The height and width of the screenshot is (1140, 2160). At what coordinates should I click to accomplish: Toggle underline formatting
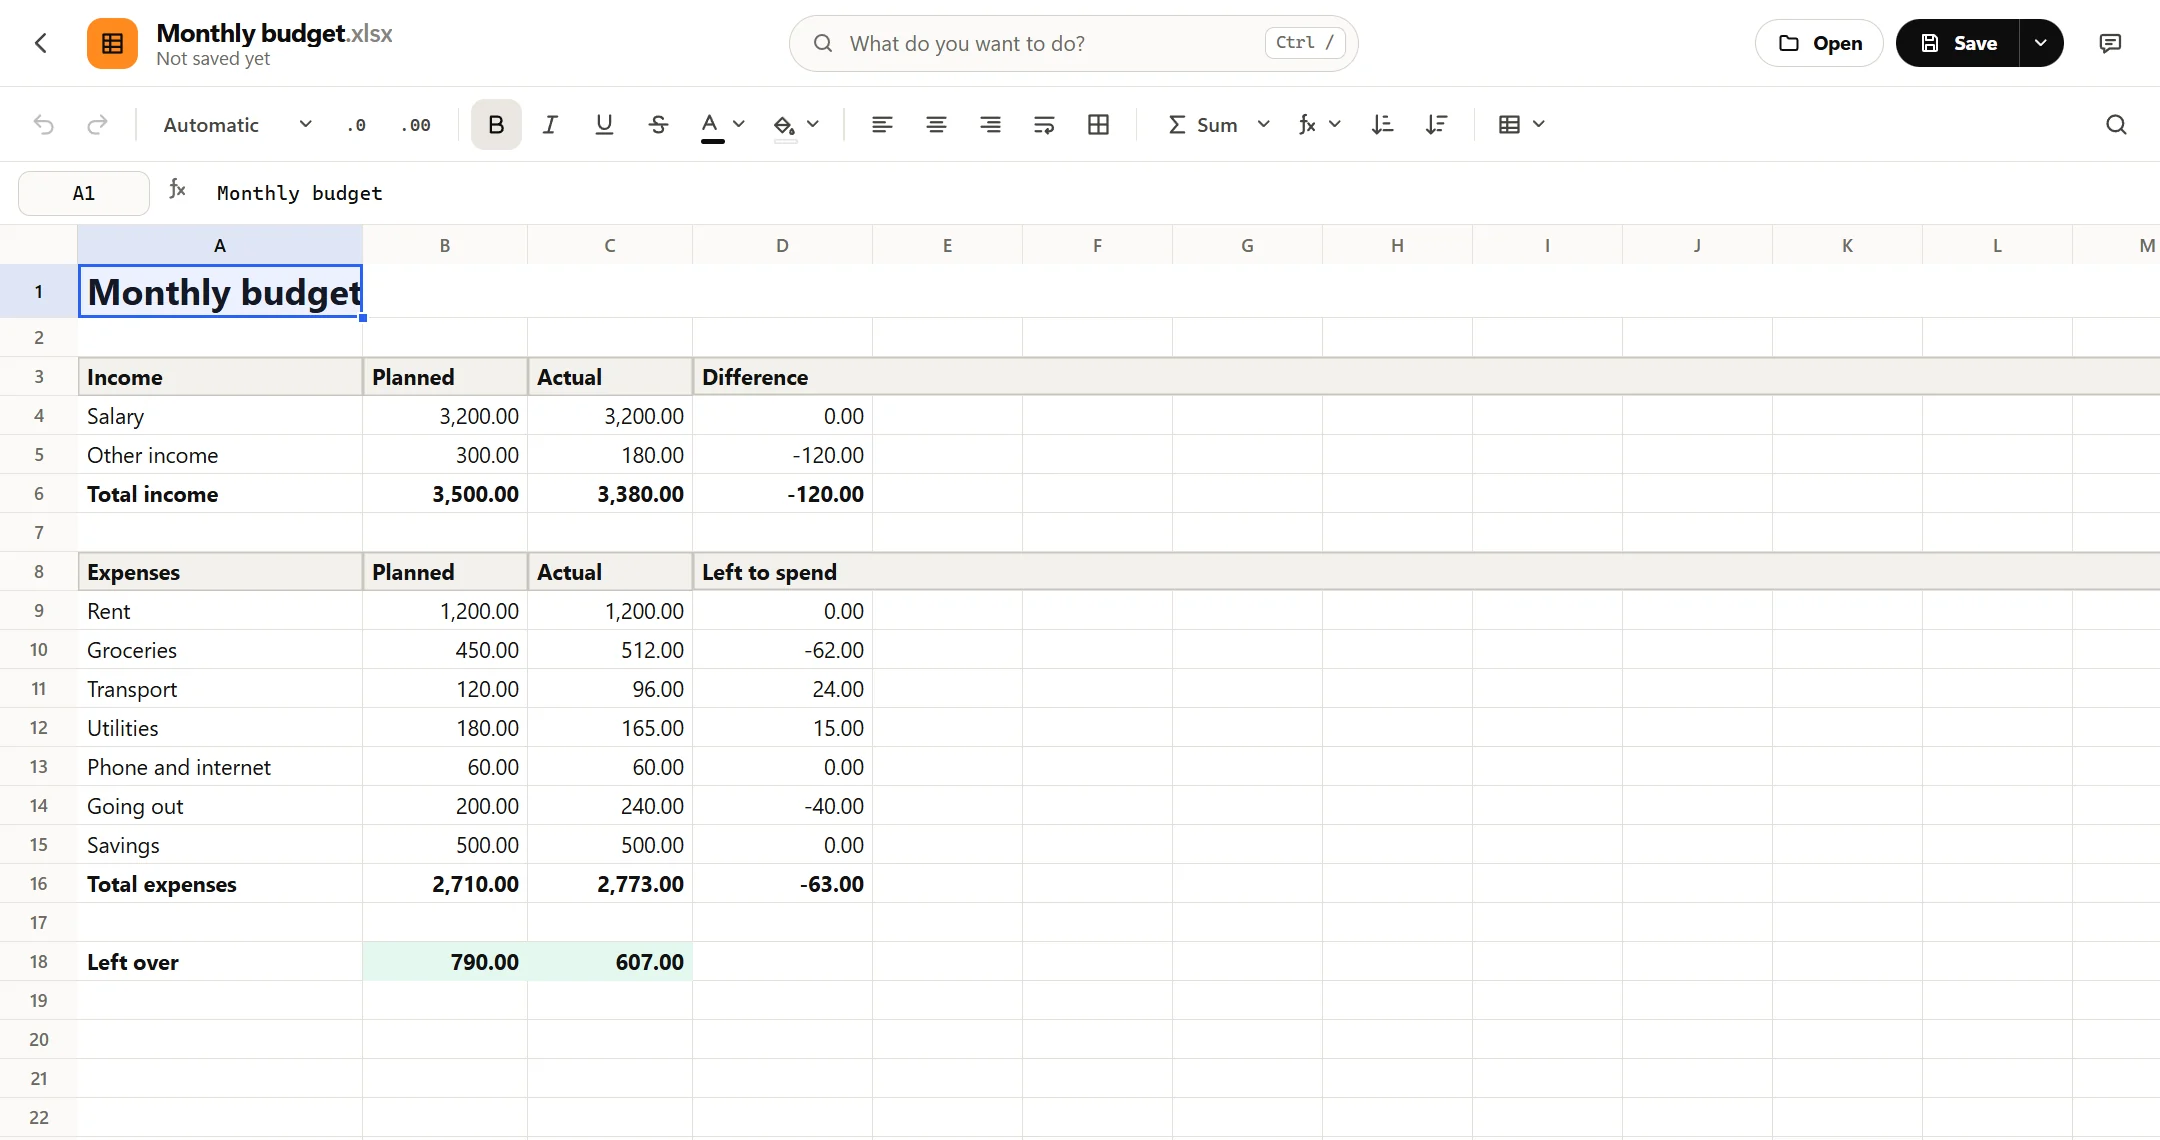coord(604,124)
